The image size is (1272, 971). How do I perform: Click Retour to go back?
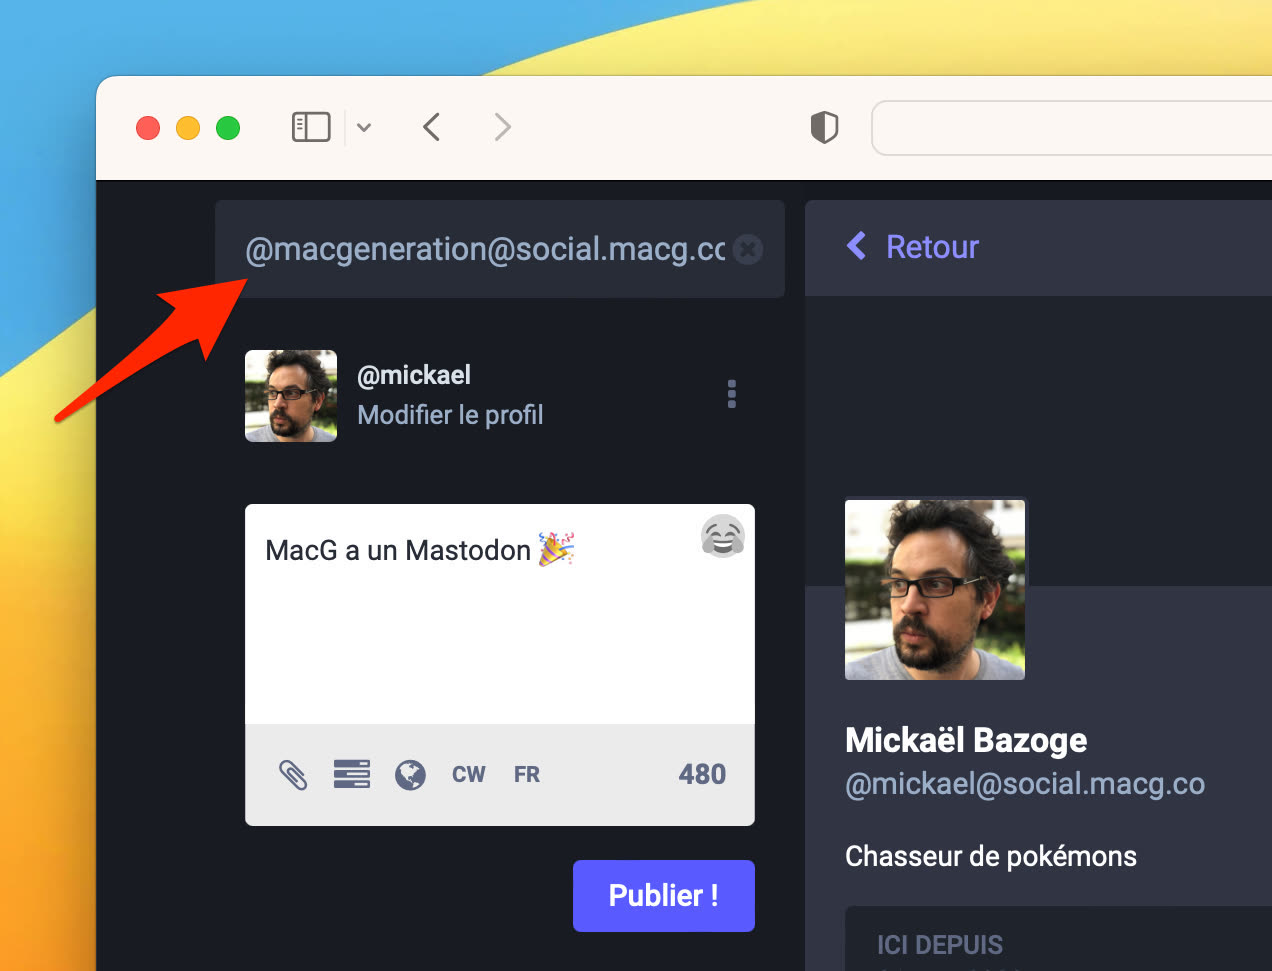point(913,247)
